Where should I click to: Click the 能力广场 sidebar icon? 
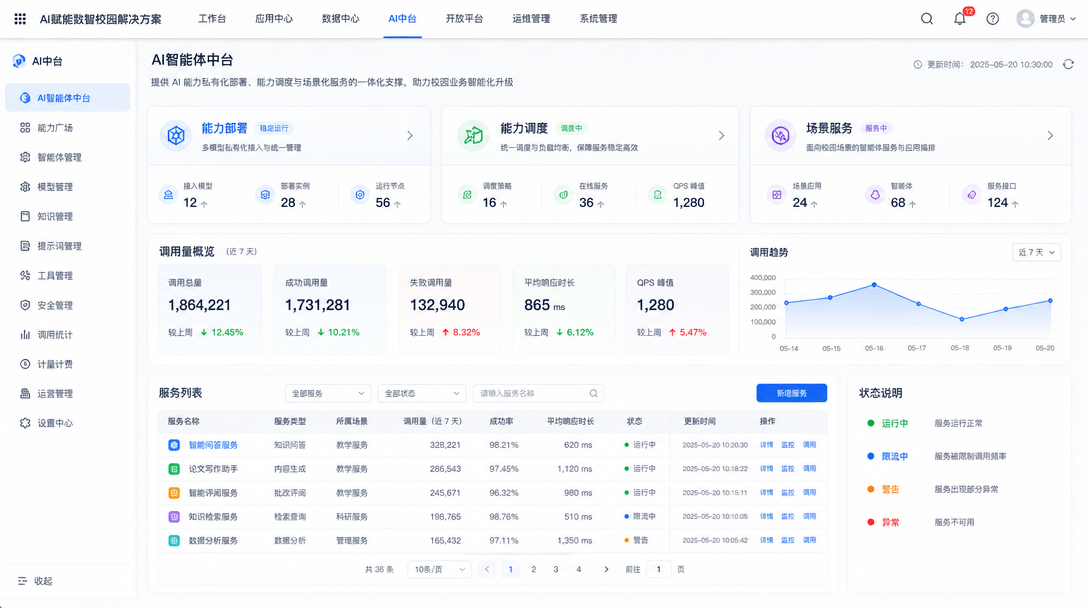25,128
